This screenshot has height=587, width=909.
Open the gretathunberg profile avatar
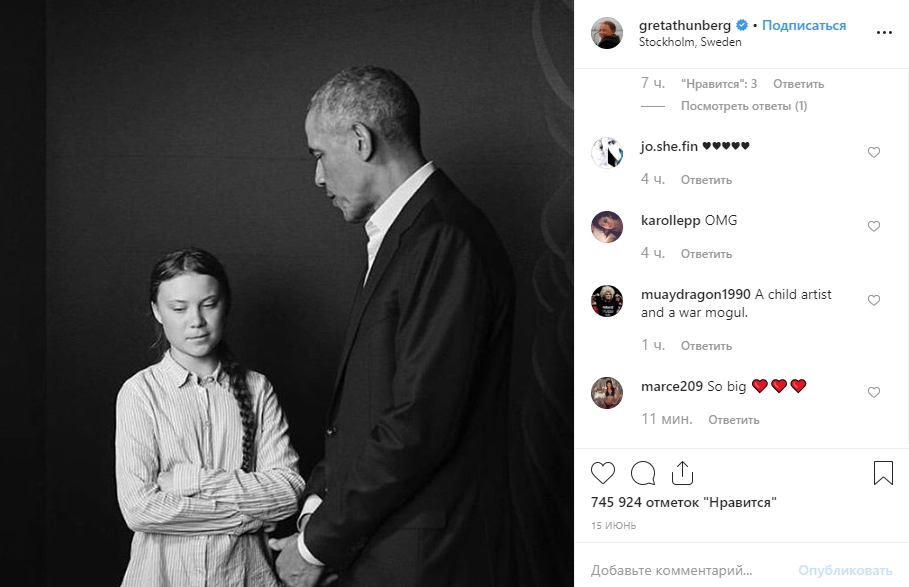tap(607, 33)
